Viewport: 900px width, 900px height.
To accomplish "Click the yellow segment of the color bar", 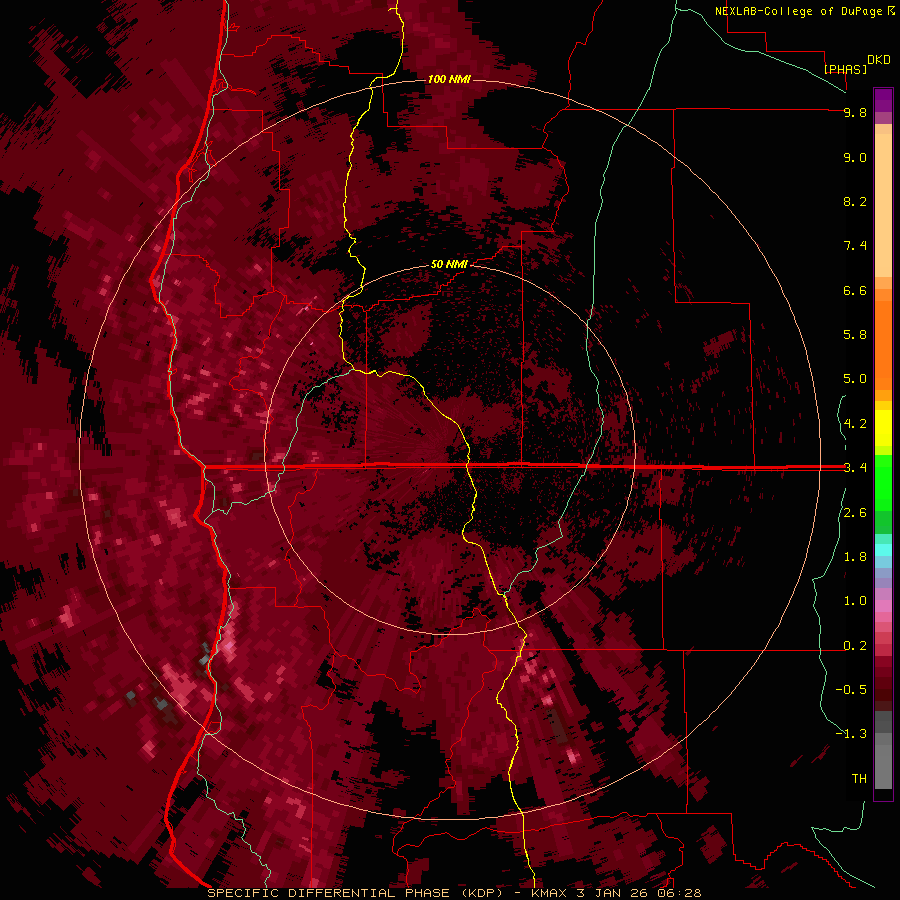I will tap(883, 428).
